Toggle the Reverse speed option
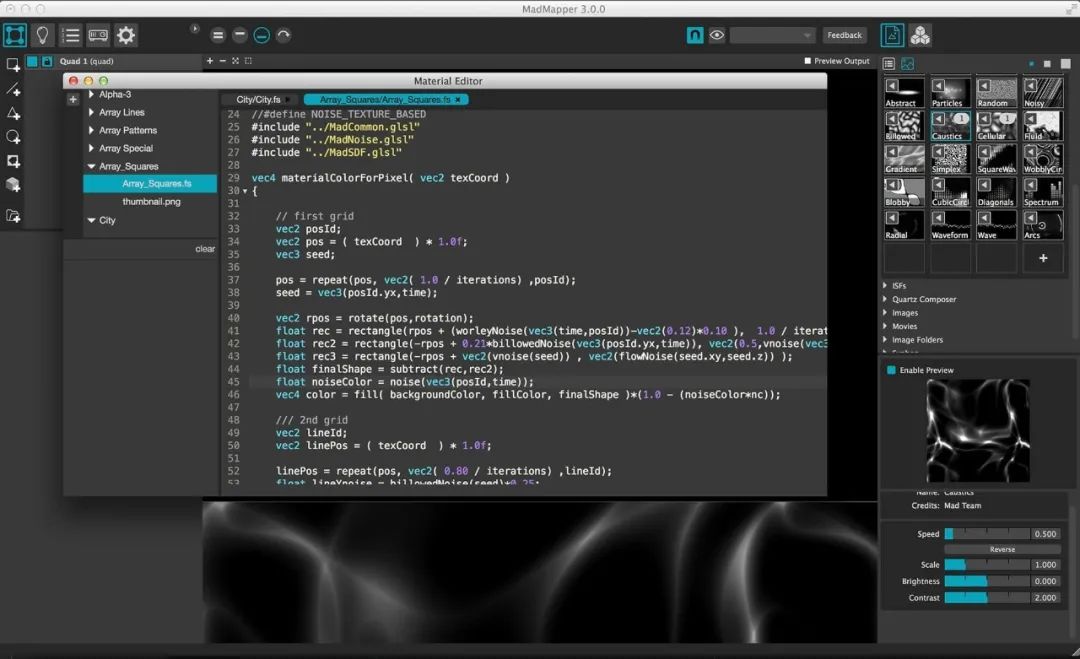 [x=1002, y=550]
